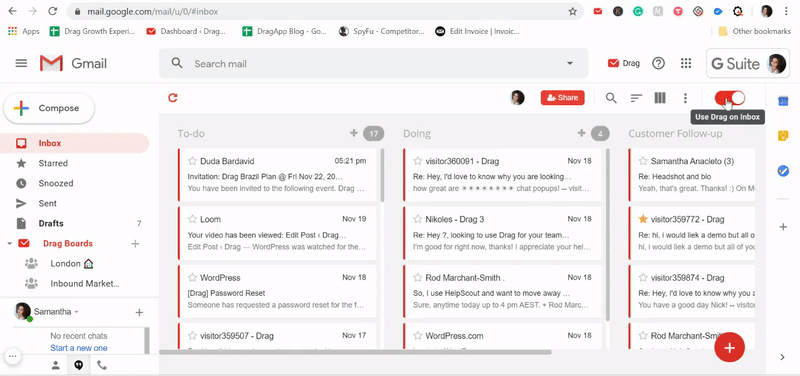Image resolution: width=800 pixels, height=376 pixels.
Task: Expand the side panel chevron
Action: 783,357
